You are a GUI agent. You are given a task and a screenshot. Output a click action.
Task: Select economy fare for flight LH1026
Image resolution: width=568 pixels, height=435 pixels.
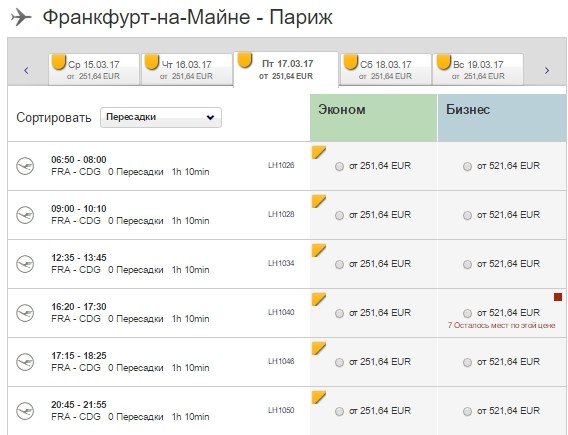[339, 167]
